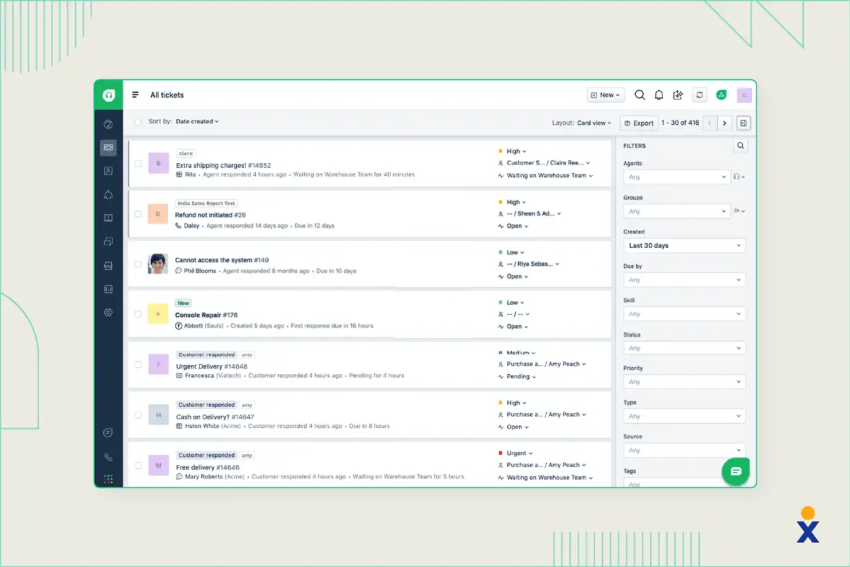Open ticket Extra shipping charges! #14652

223,165
